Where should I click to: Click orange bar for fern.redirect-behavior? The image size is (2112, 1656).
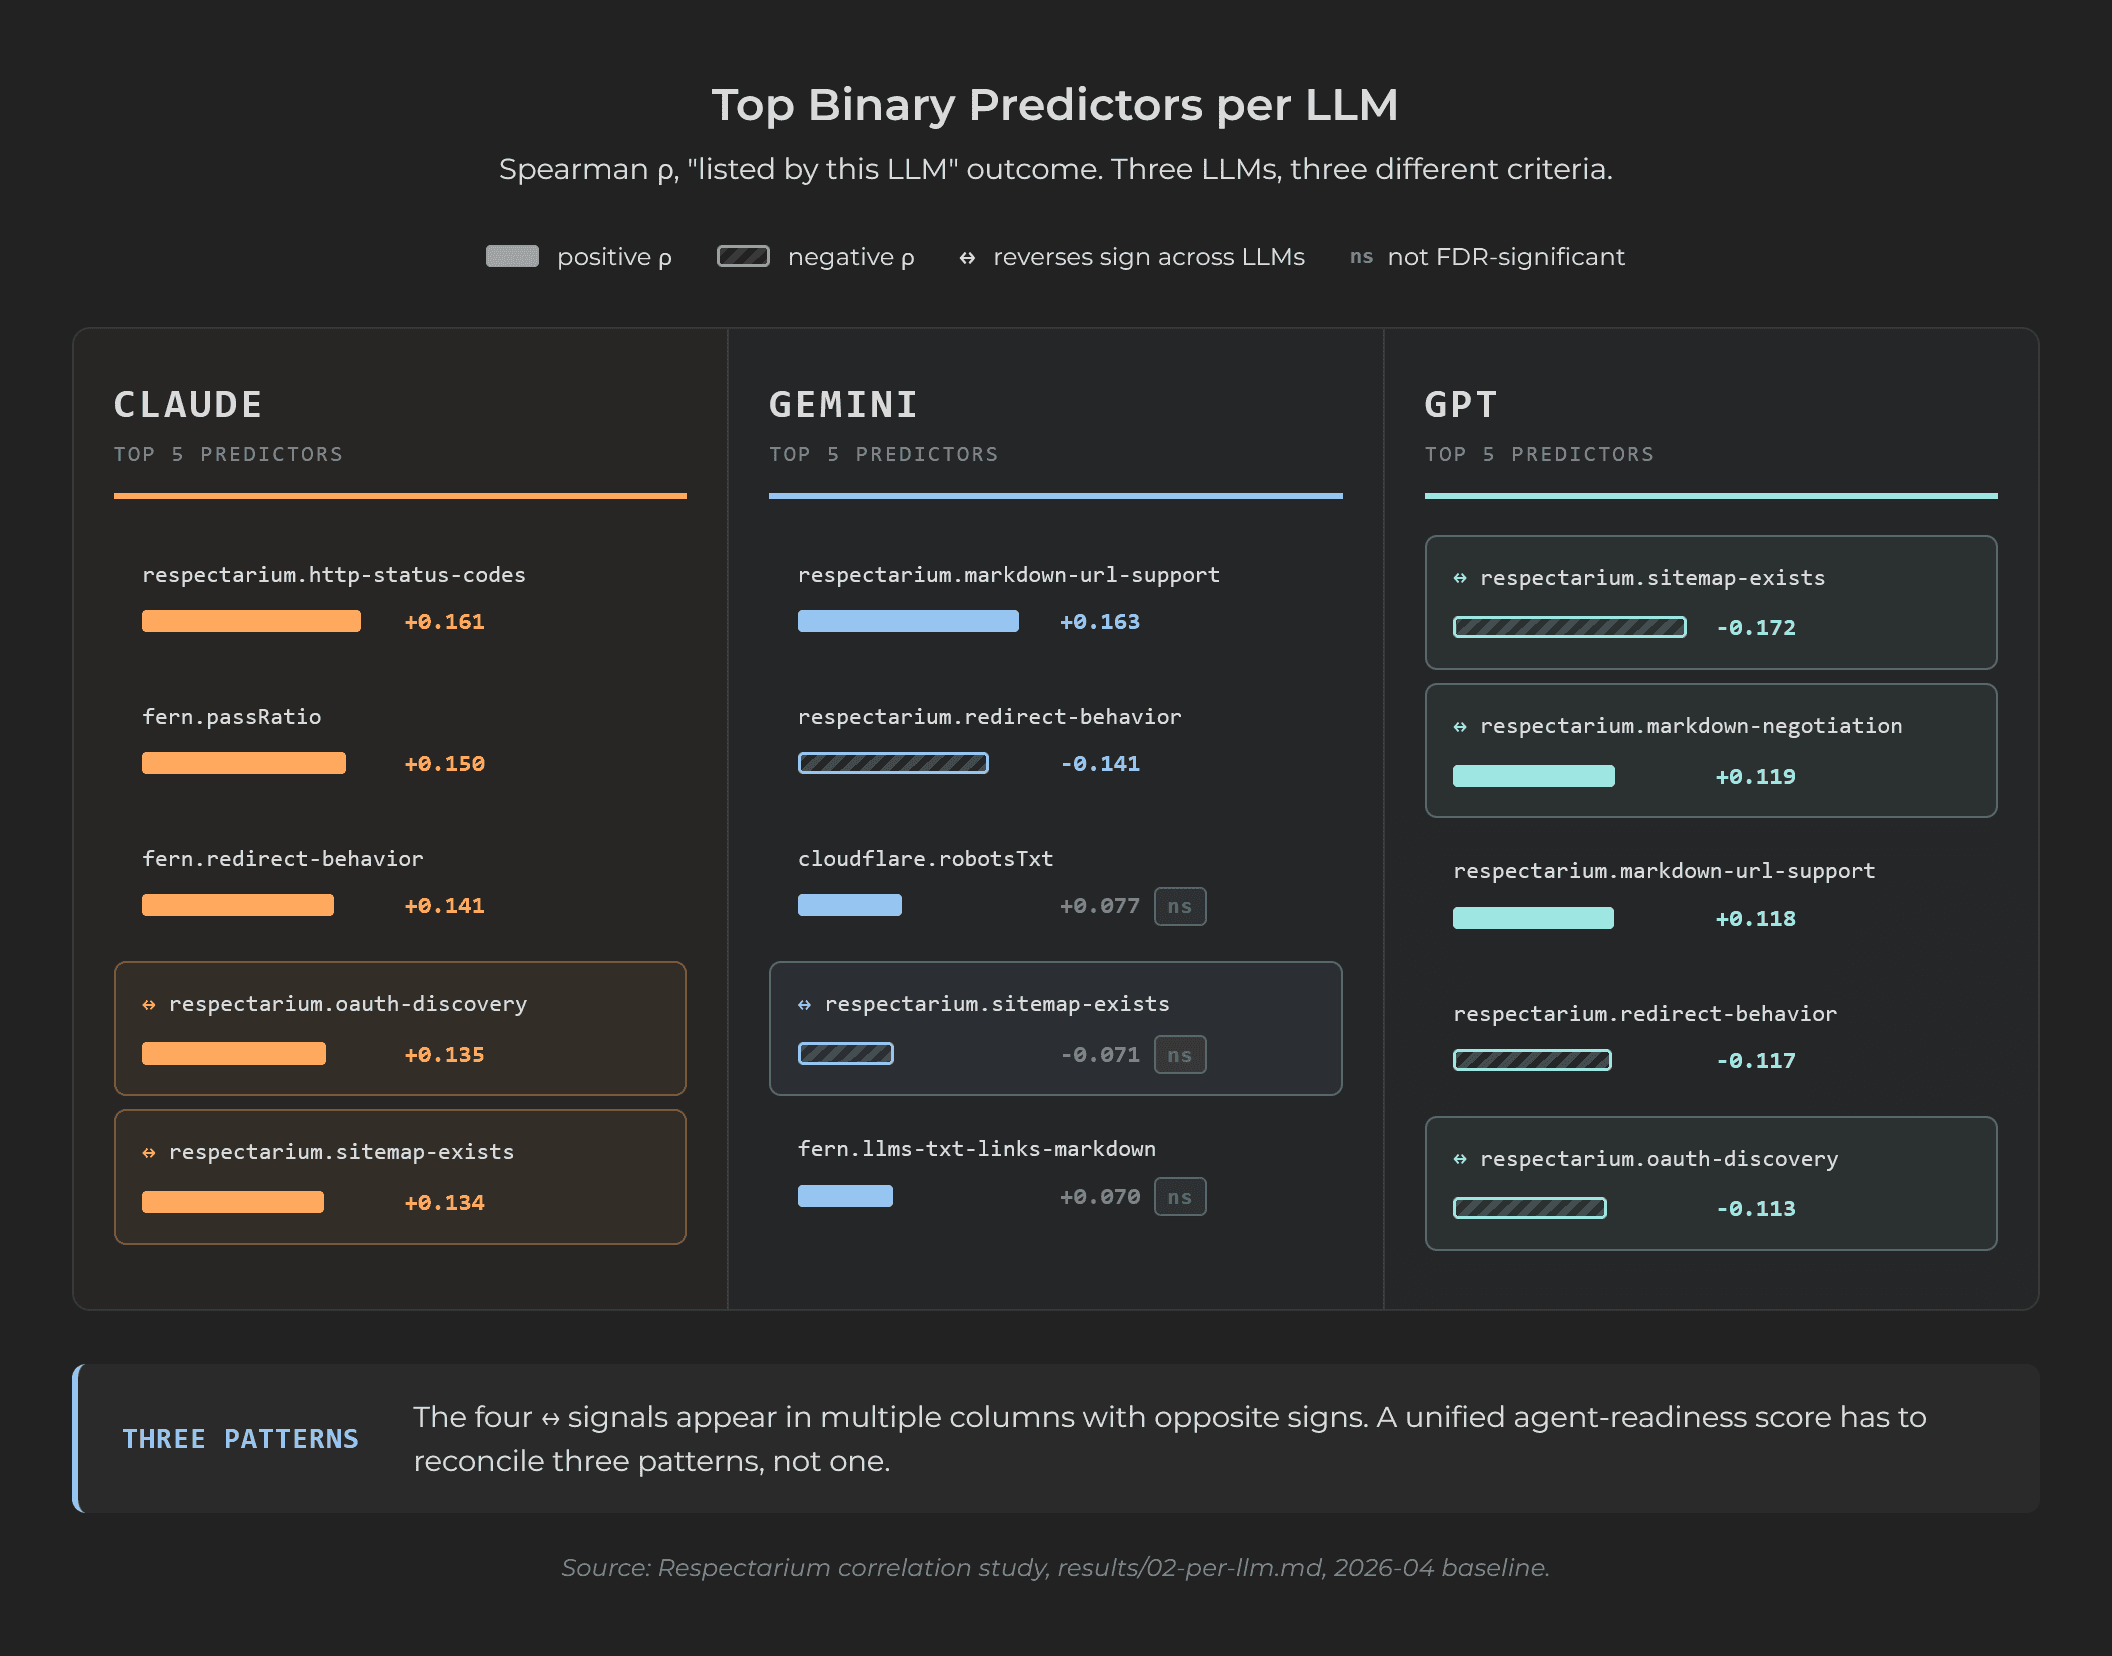click(238, 905)
